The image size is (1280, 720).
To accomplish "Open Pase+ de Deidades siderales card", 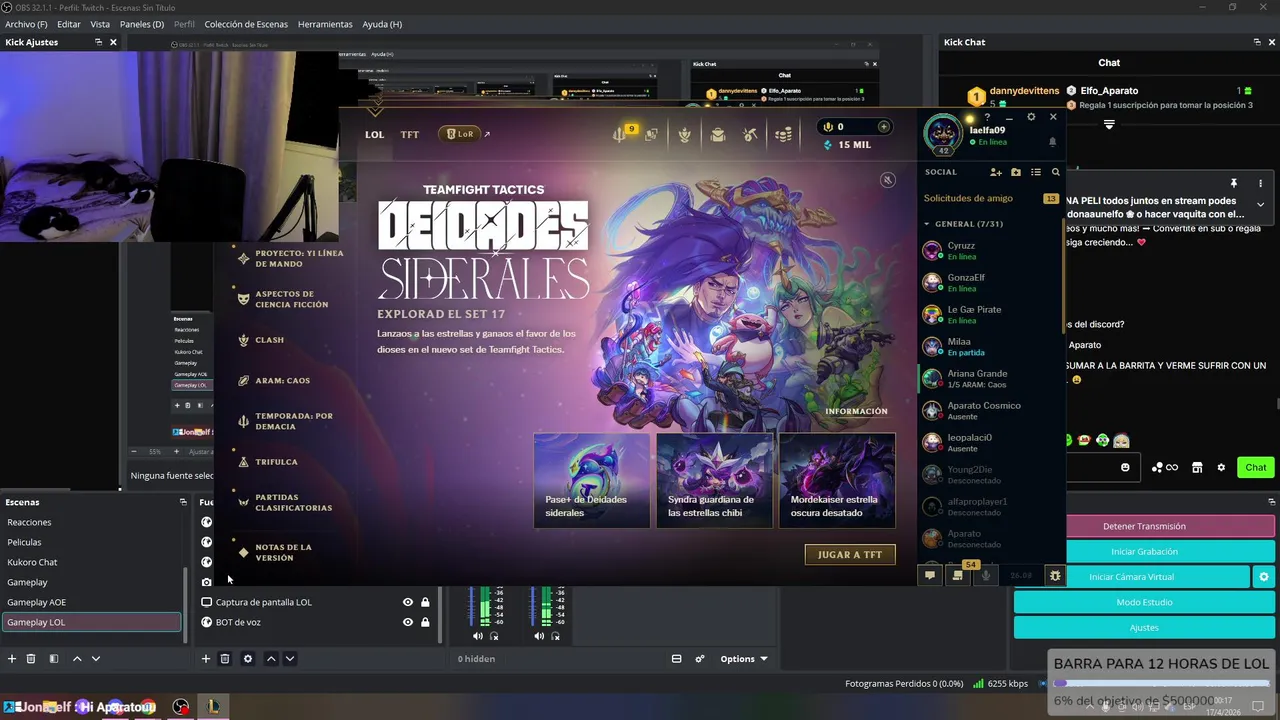I will point(591,481).
